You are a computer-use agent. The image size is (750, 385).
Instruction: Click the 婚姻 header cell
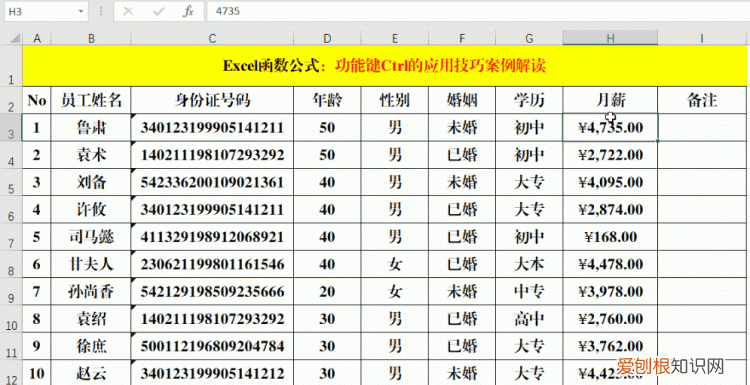462,100
